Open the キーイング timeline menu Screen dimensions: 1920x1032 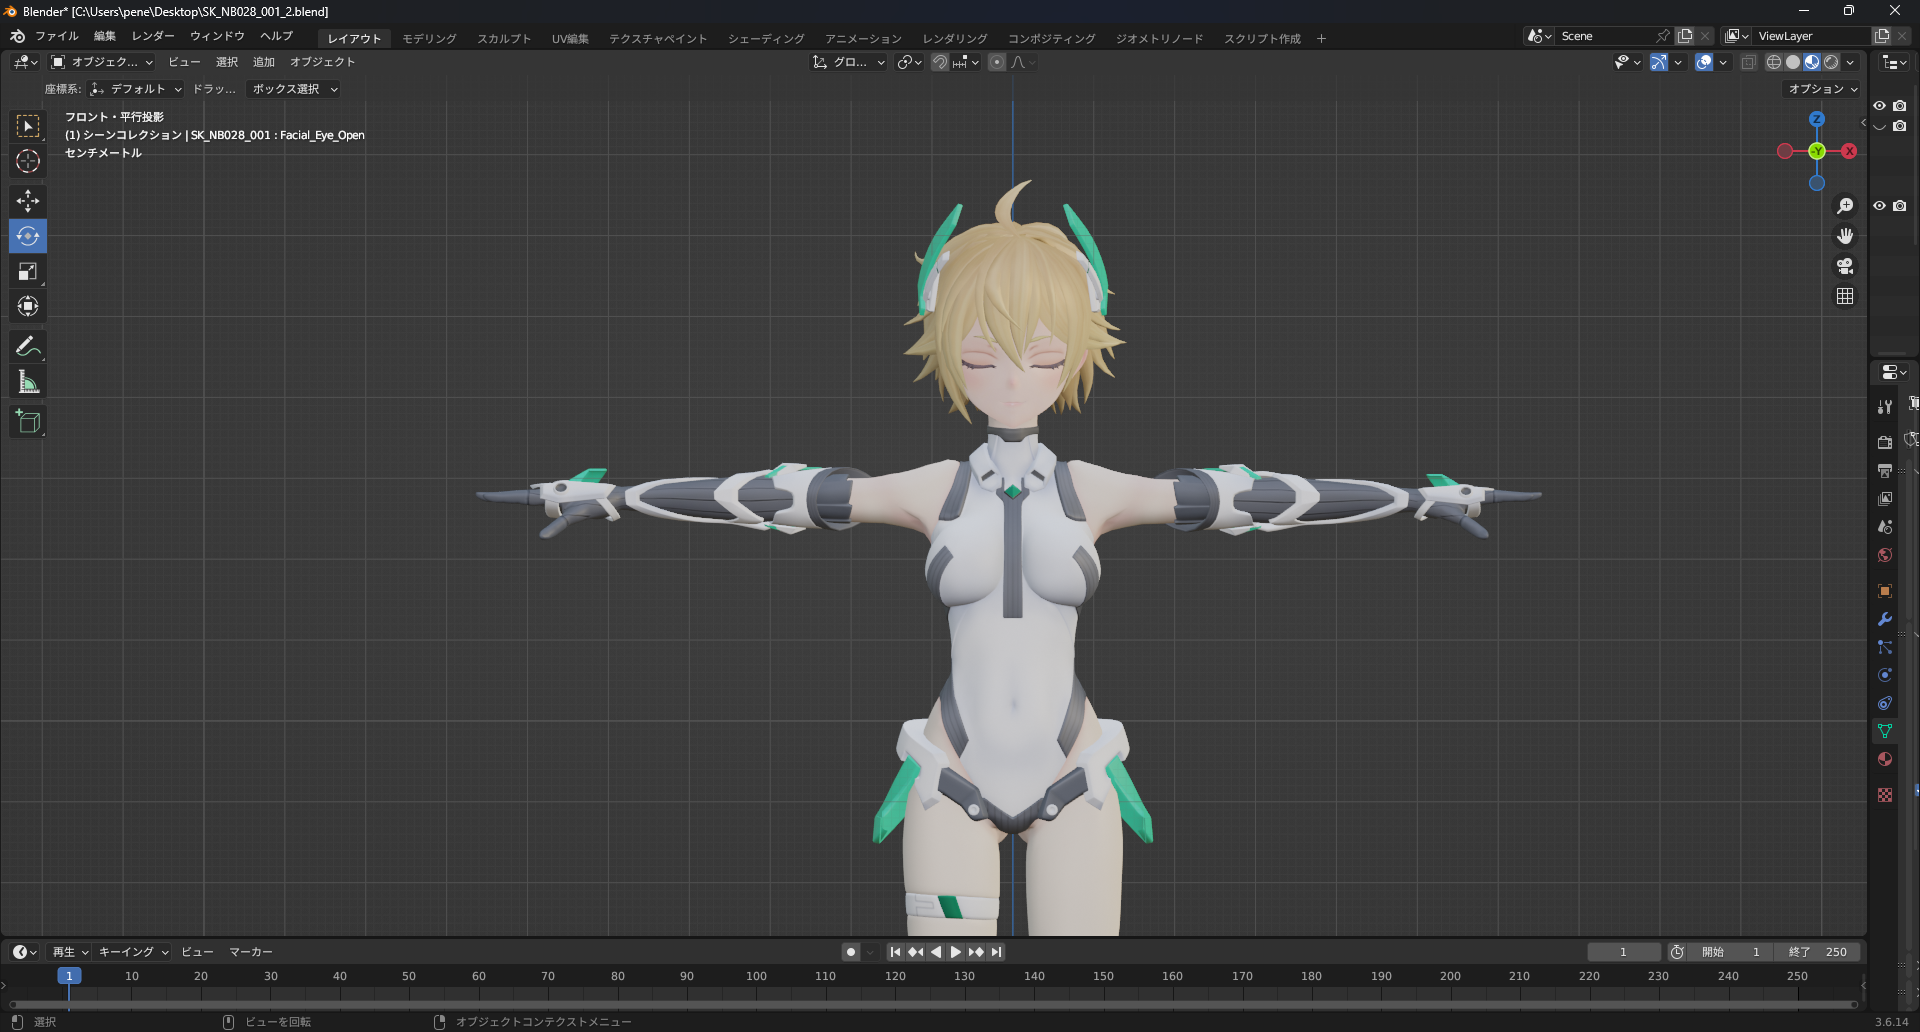pyautogui.click(x=133, y=952)
